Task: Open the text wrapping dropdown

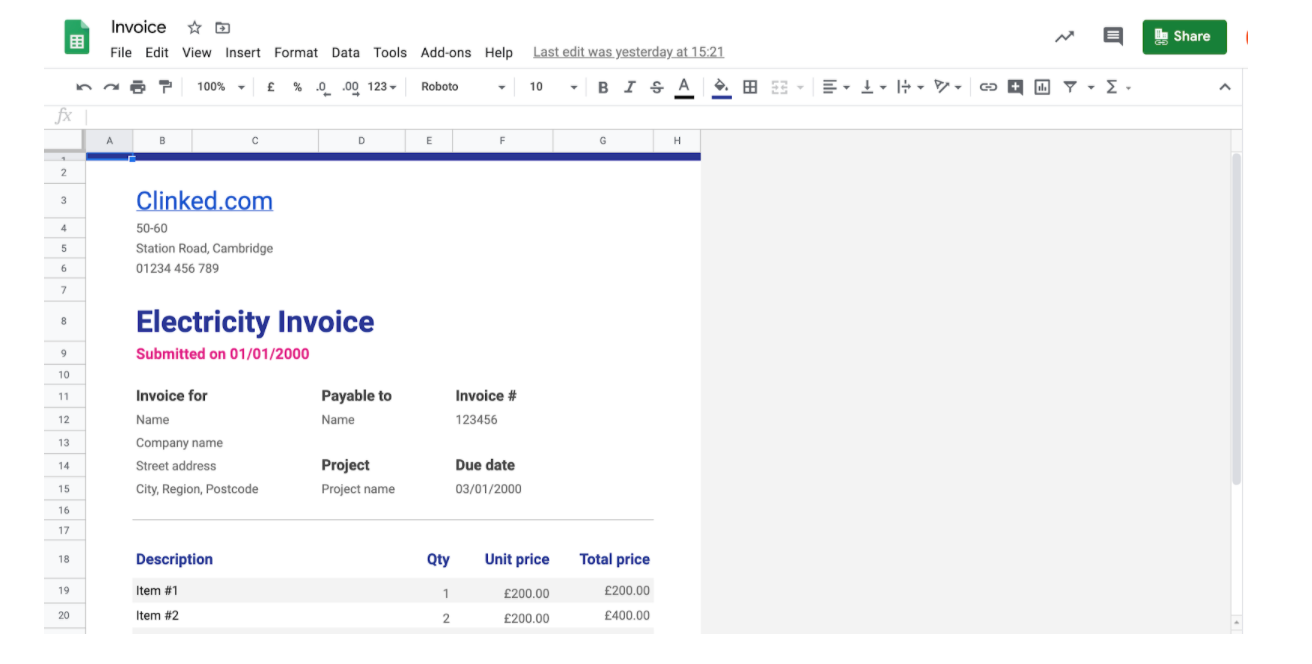Action: [910, 87]
